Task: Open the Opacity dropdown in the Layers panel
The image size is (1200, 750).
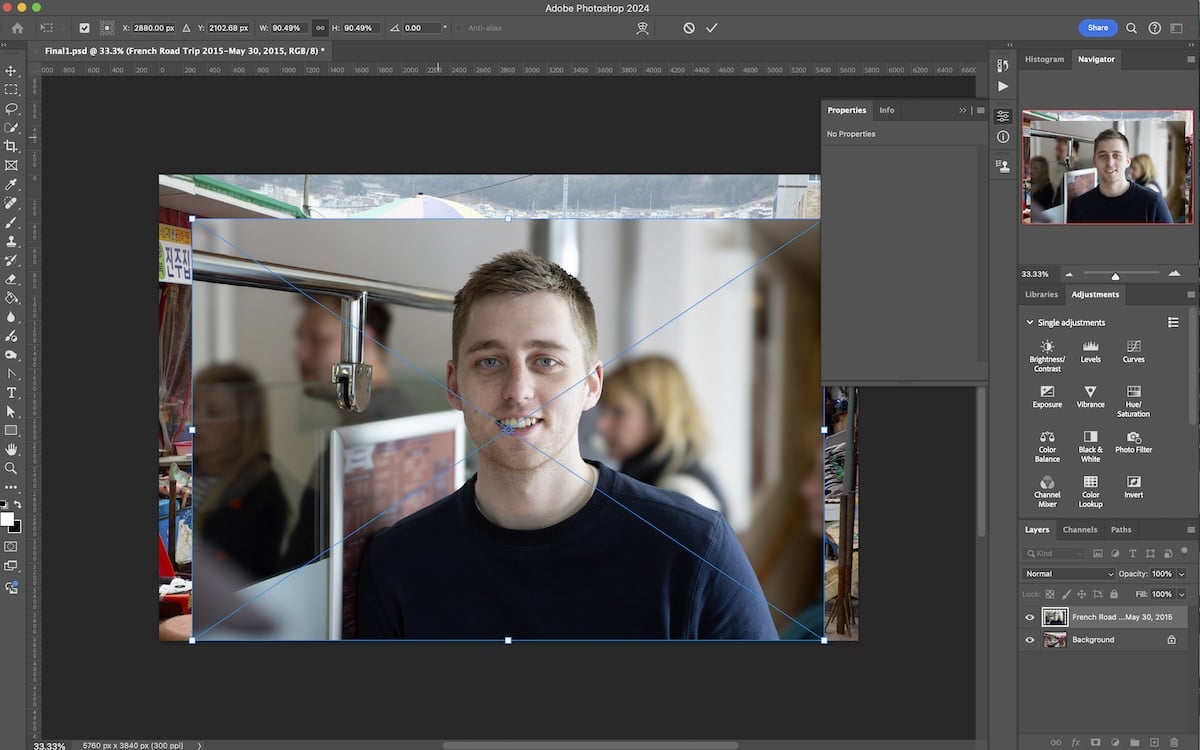Action: tap(1181, 573)
